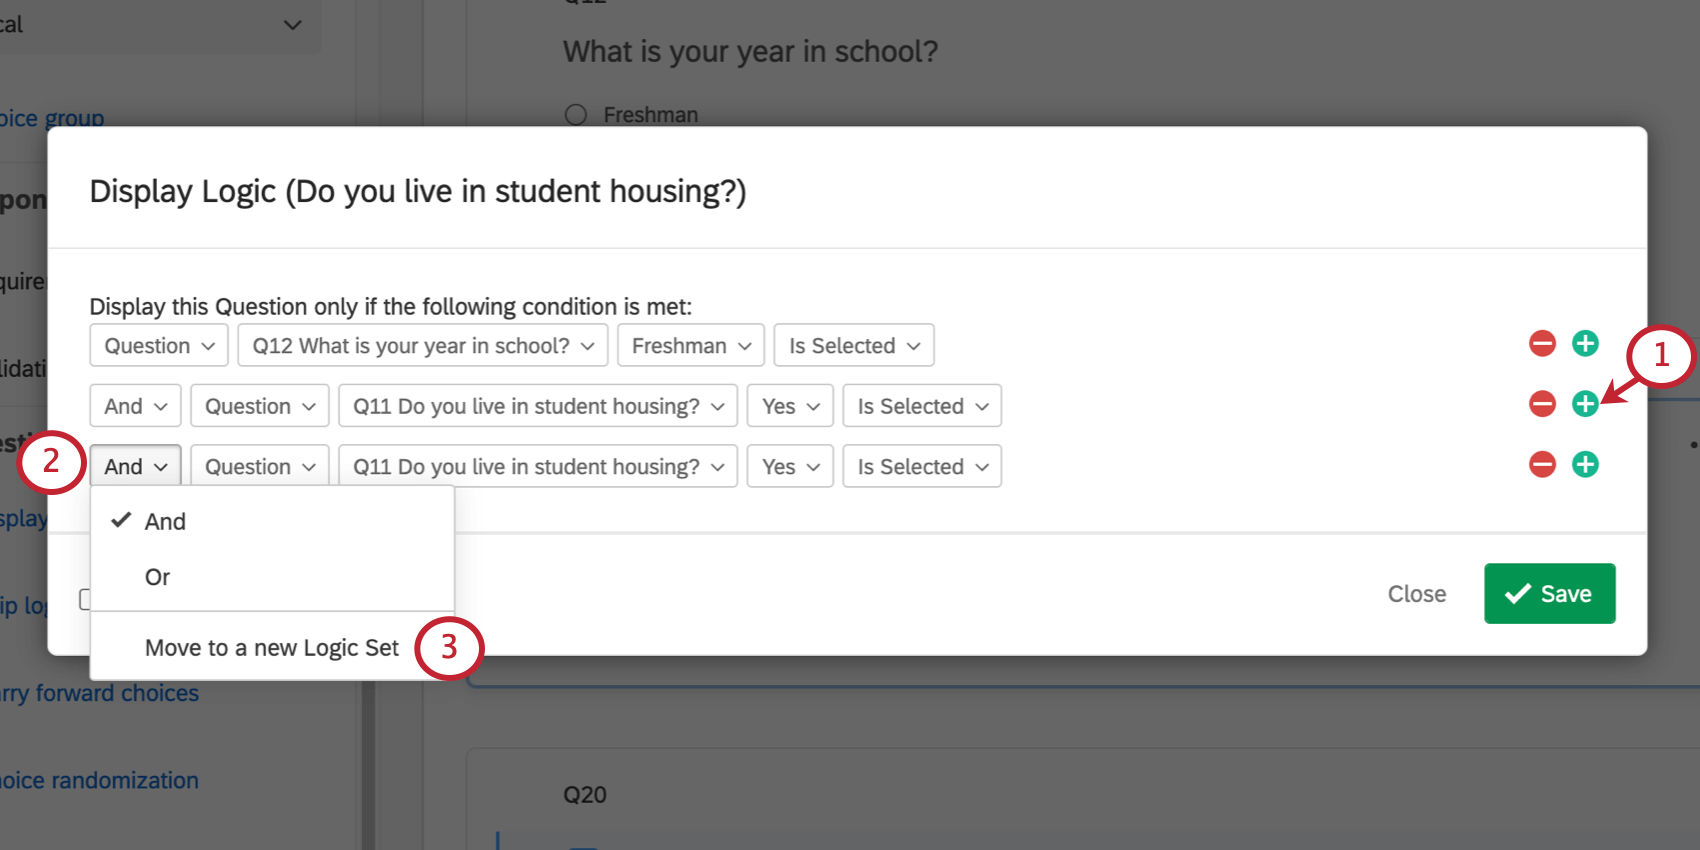Open third row's Yes choice dropdown
The width and height of the screenshot is (1700, 850).
click(790, 467)
